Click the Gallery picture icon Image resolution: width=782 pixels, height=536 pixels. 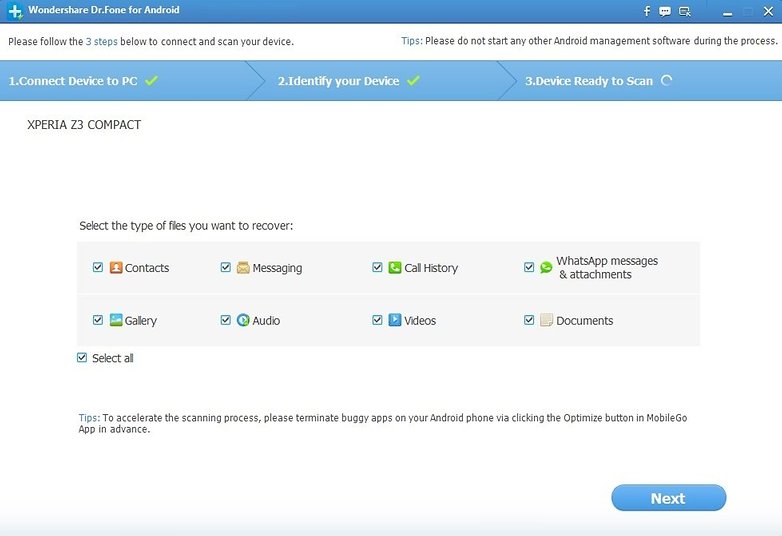(x=116, y=320)
